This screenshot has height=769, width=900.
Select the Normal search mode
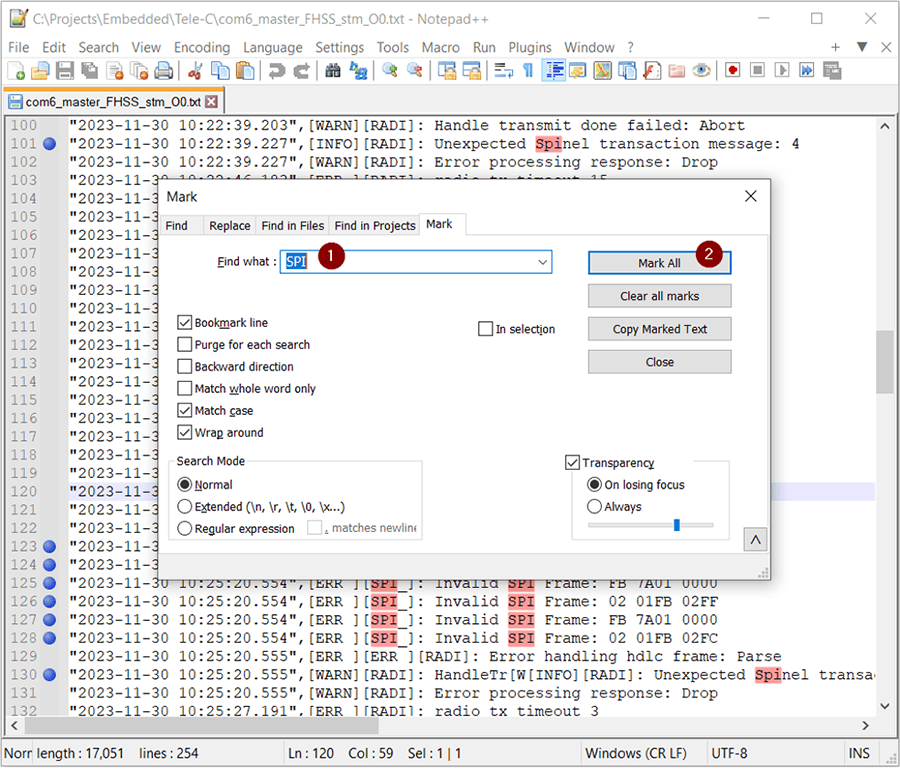(184, 486)
